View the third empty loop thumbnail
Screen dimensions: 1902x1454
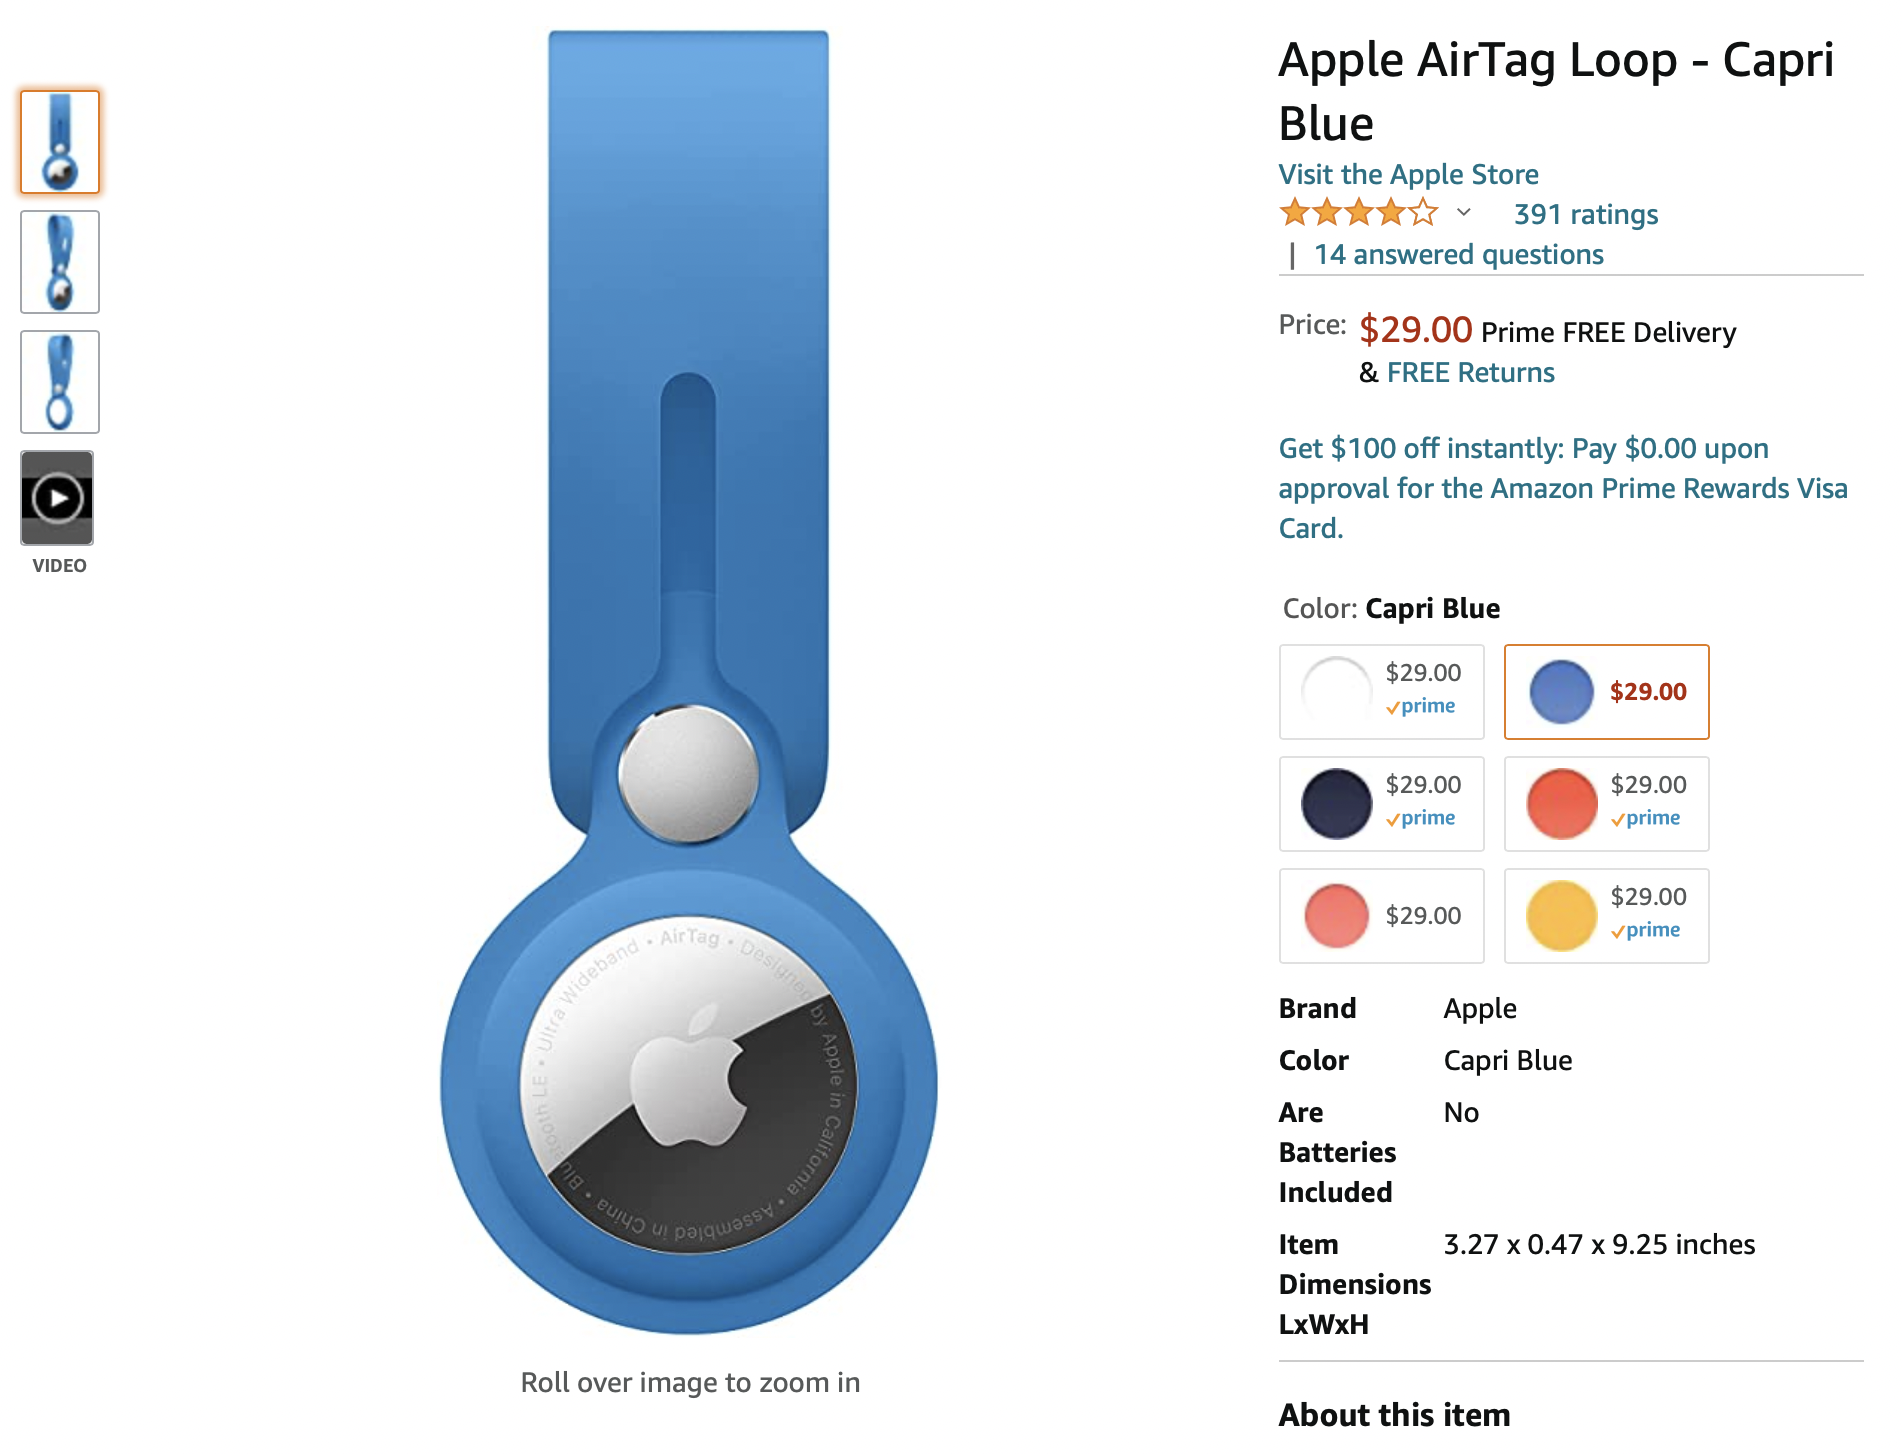[60, 382]
